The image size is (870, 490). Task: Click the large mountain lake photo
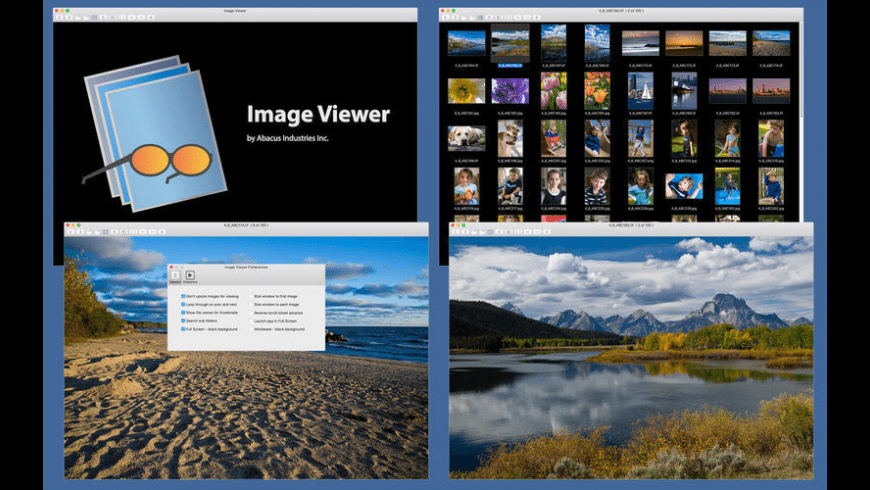[631, 357]
